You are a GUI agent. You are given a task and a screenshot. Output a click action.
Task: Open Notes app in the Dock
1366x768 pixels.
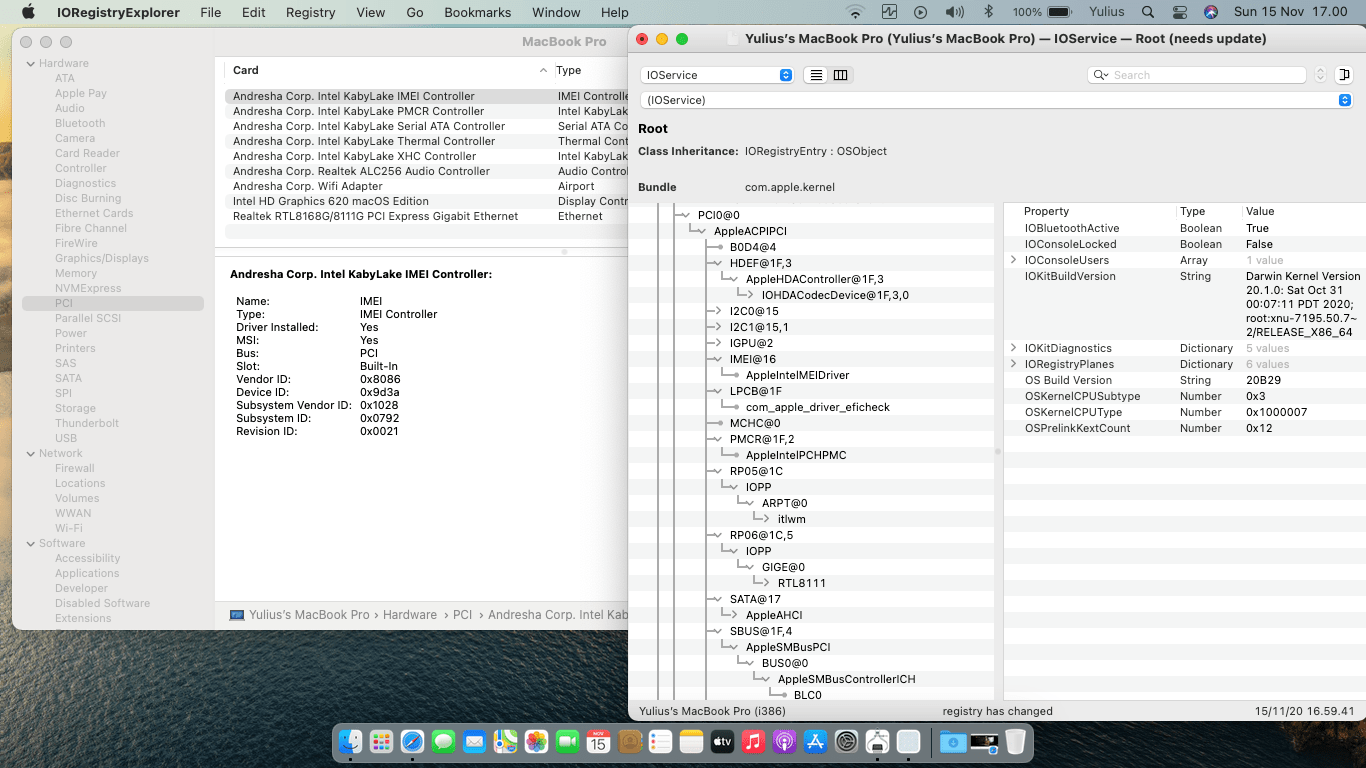pos(691,741)
